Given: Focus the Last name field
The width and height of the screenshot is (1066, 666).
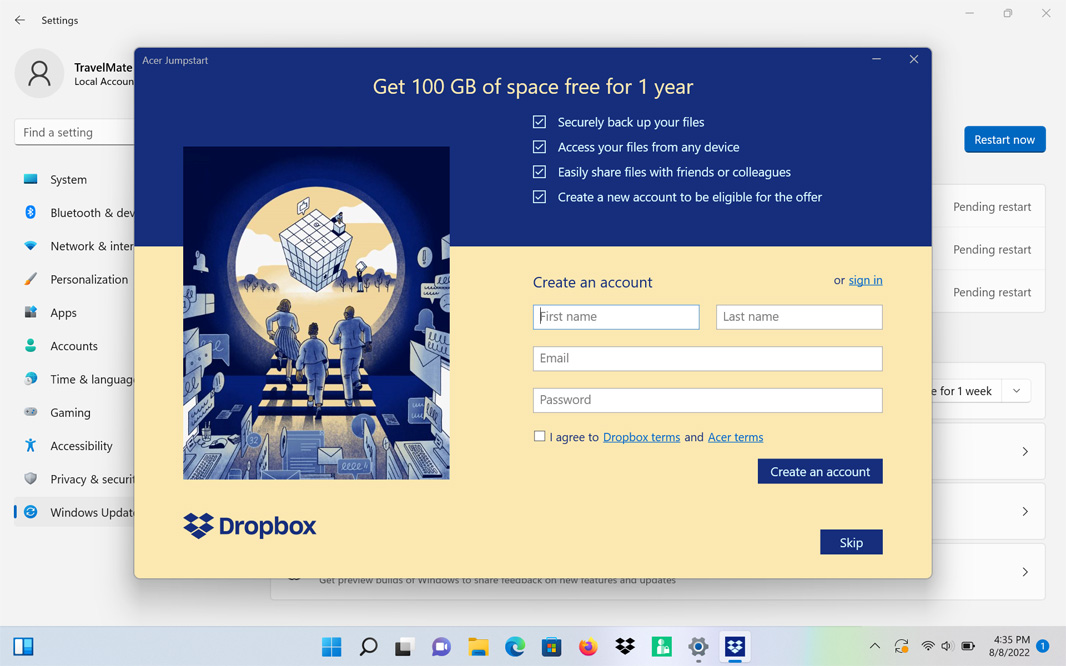Looking at the screenshot, I should [799, 317].
